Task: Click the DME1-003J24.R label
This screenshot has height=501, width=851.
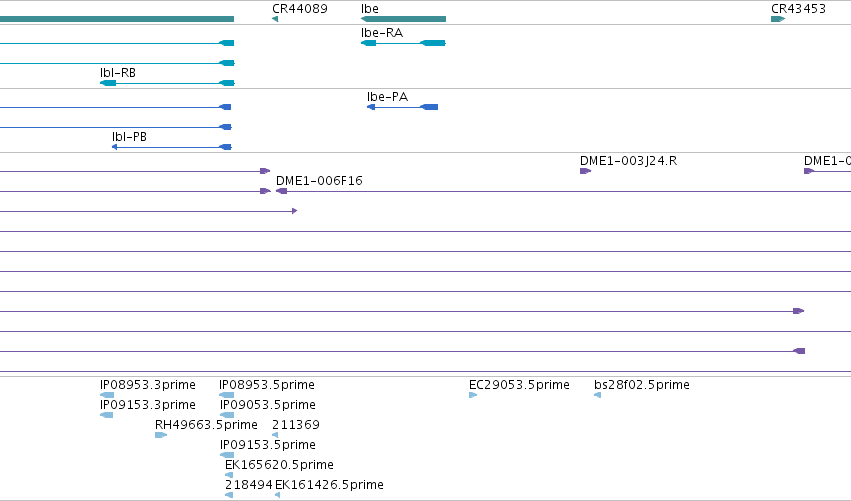Action: tap(628, 161)
